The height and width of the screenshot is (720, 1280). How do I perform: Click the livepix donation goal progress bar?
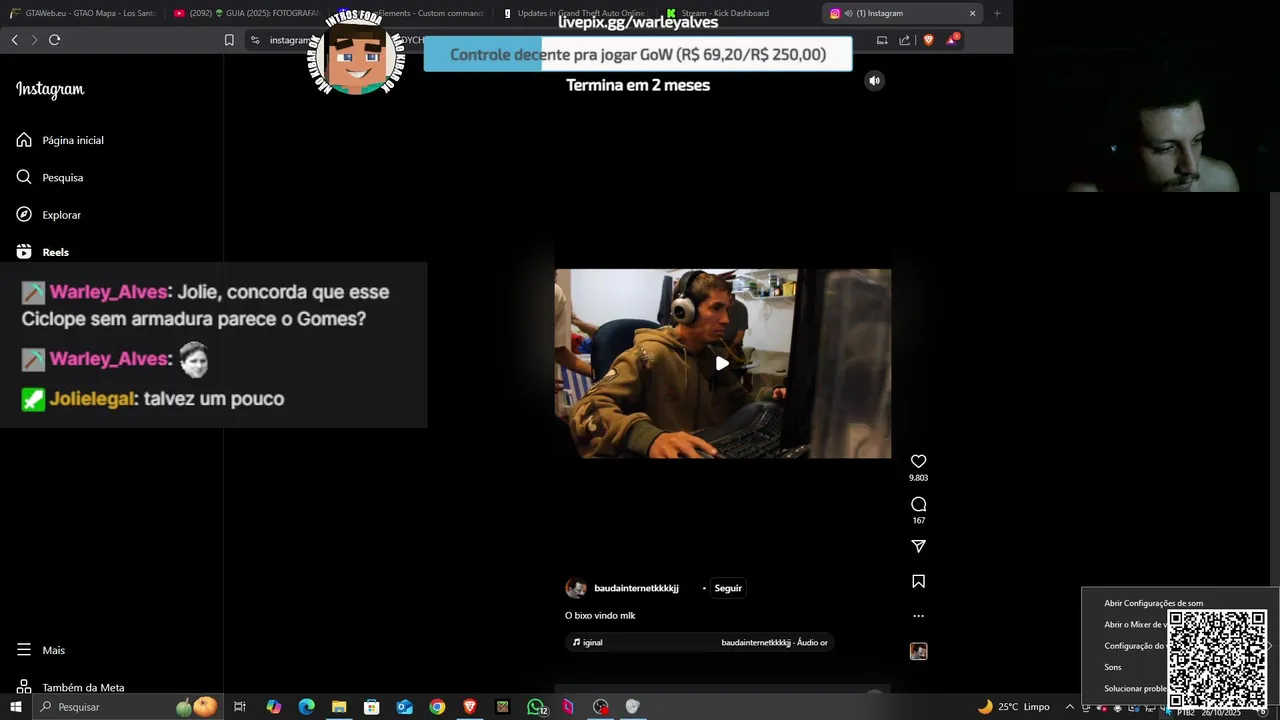[x=638, y=54]
